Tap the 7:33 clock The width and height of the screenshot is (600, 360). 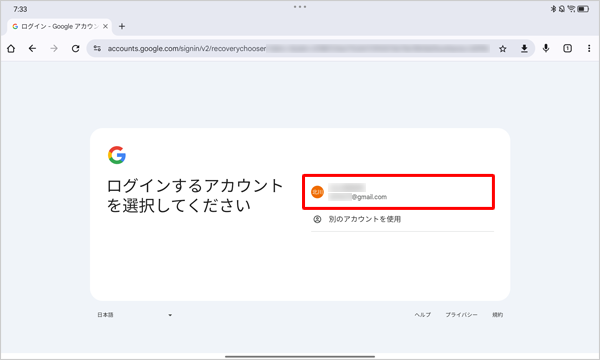tap(20, 9)
